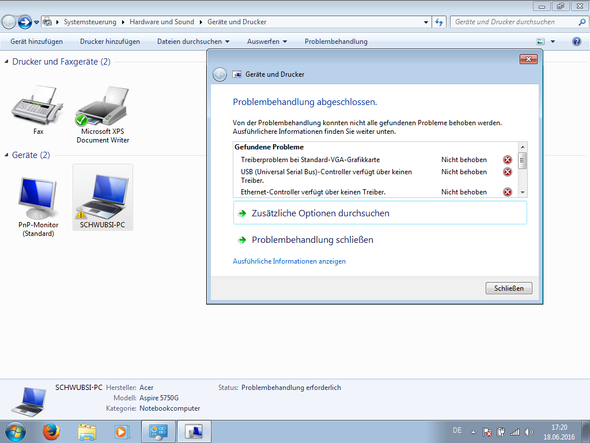Open the Dateien durchsuchen dropdown
The width and height of the screenshot is (590, 443).
(x=193, y=41)
